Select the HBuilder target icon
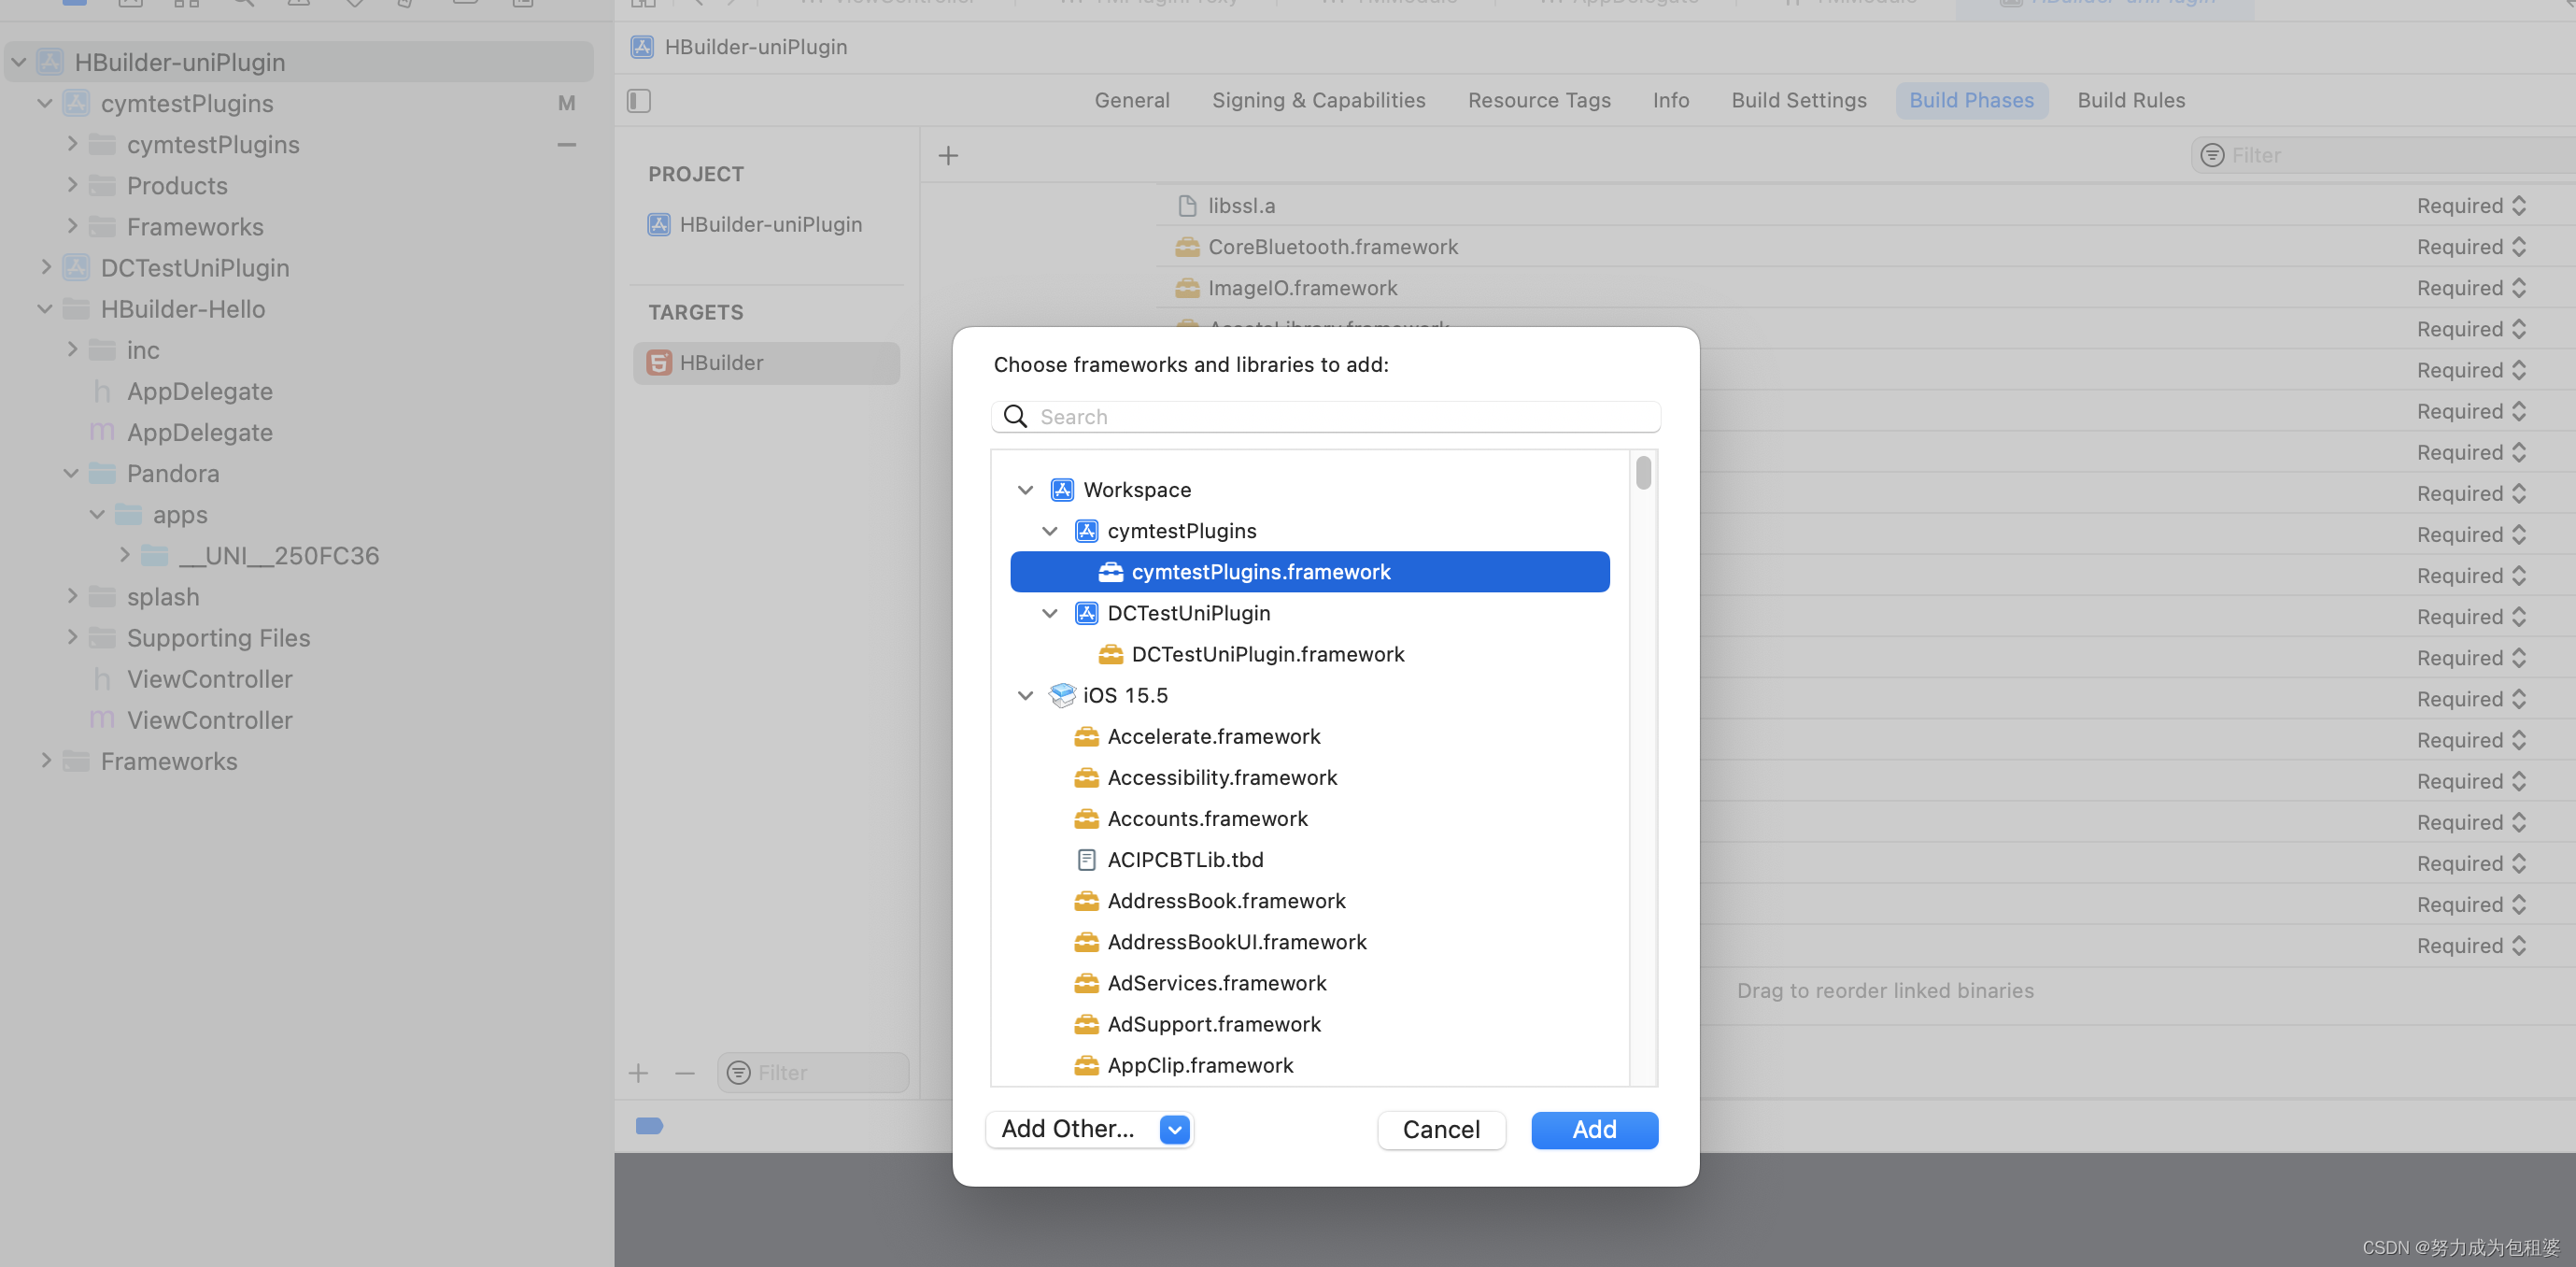Viewport: 2576px width, 1267px height. pyautogui.click(x=659, y=363)
